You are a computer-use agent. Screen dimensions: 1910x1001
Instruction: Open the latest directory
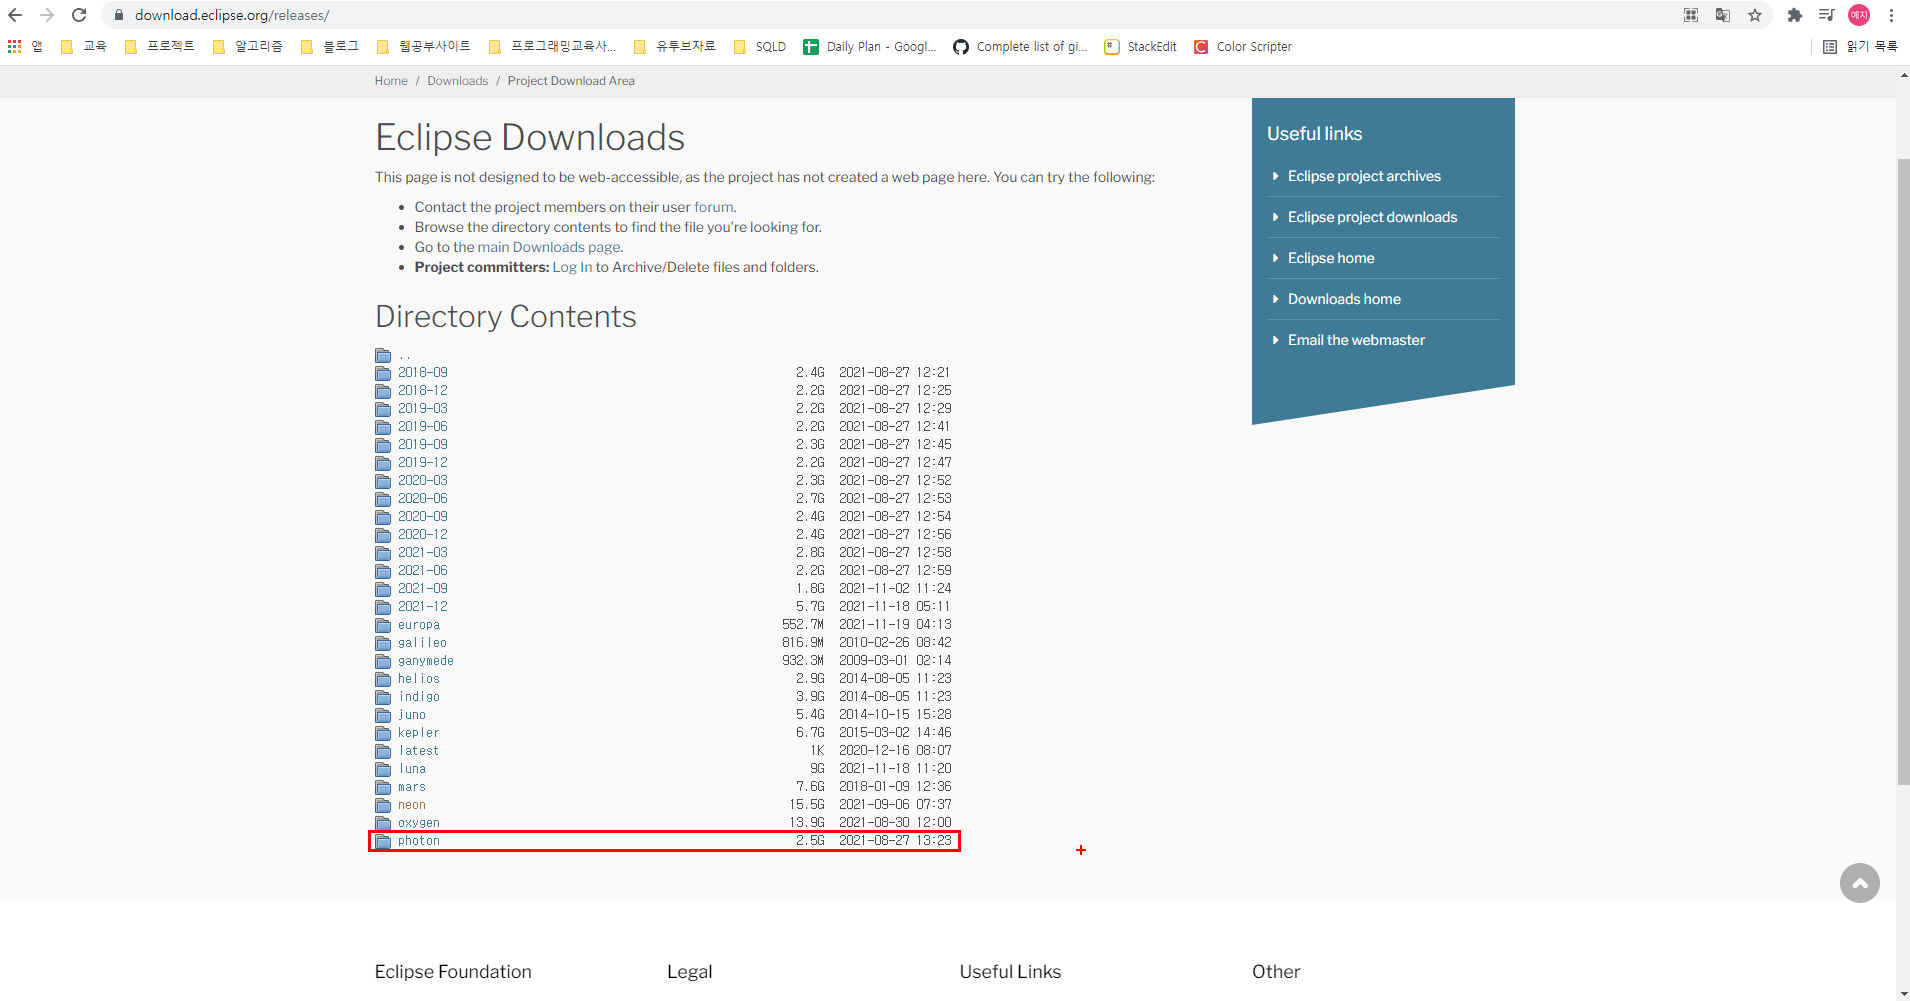pyautogui.click(x=419, y=751)
